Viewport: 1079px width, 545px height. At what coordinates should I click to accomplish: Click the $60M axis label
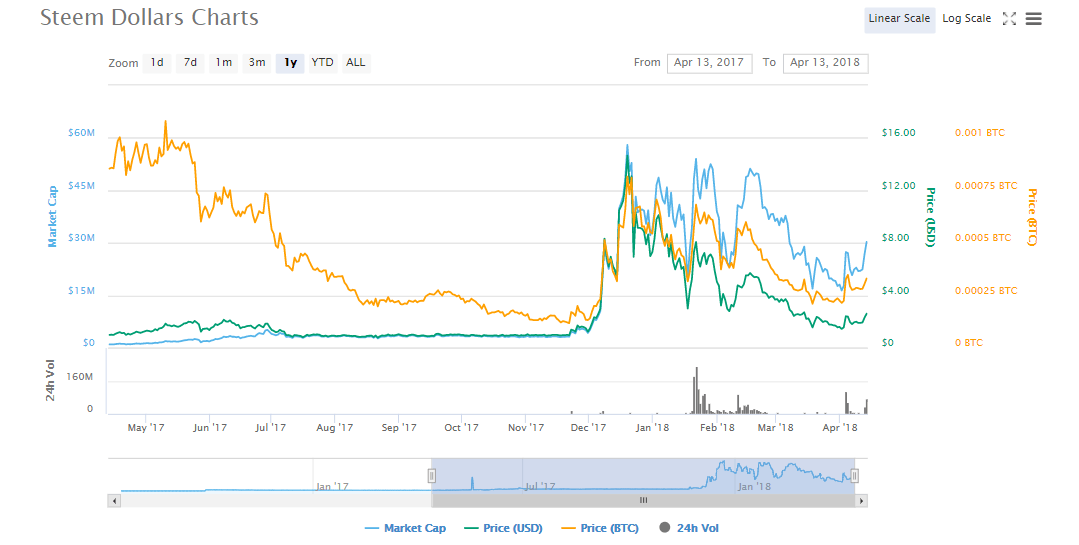81,133
